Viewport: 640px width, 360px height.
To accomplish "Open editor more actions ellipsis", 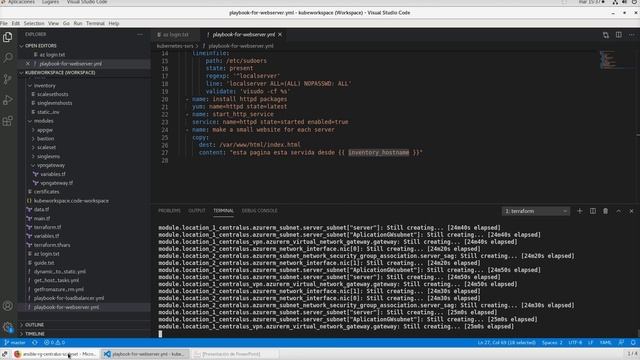I will pyautogui.click(x=632, y=35).
